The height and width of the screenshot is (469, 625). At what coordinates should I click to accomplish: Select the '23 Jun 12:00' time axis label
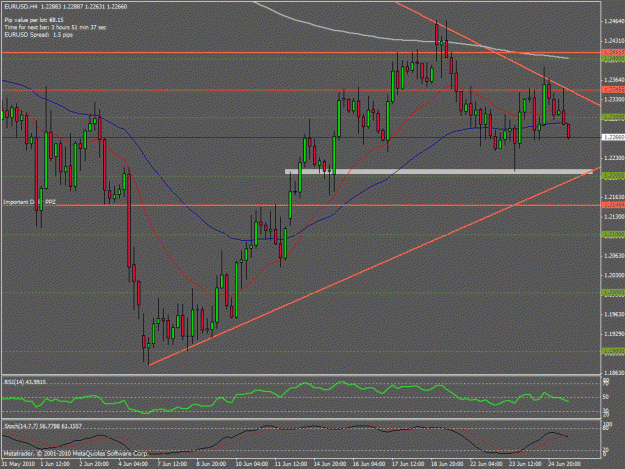[x=525, y=464]
